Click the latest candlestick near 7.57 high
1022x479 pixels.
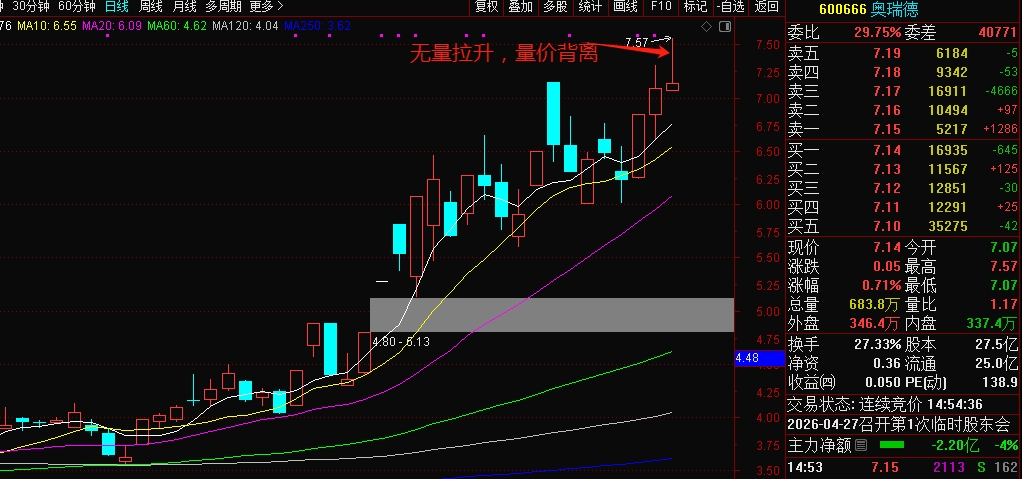[672, 86]
